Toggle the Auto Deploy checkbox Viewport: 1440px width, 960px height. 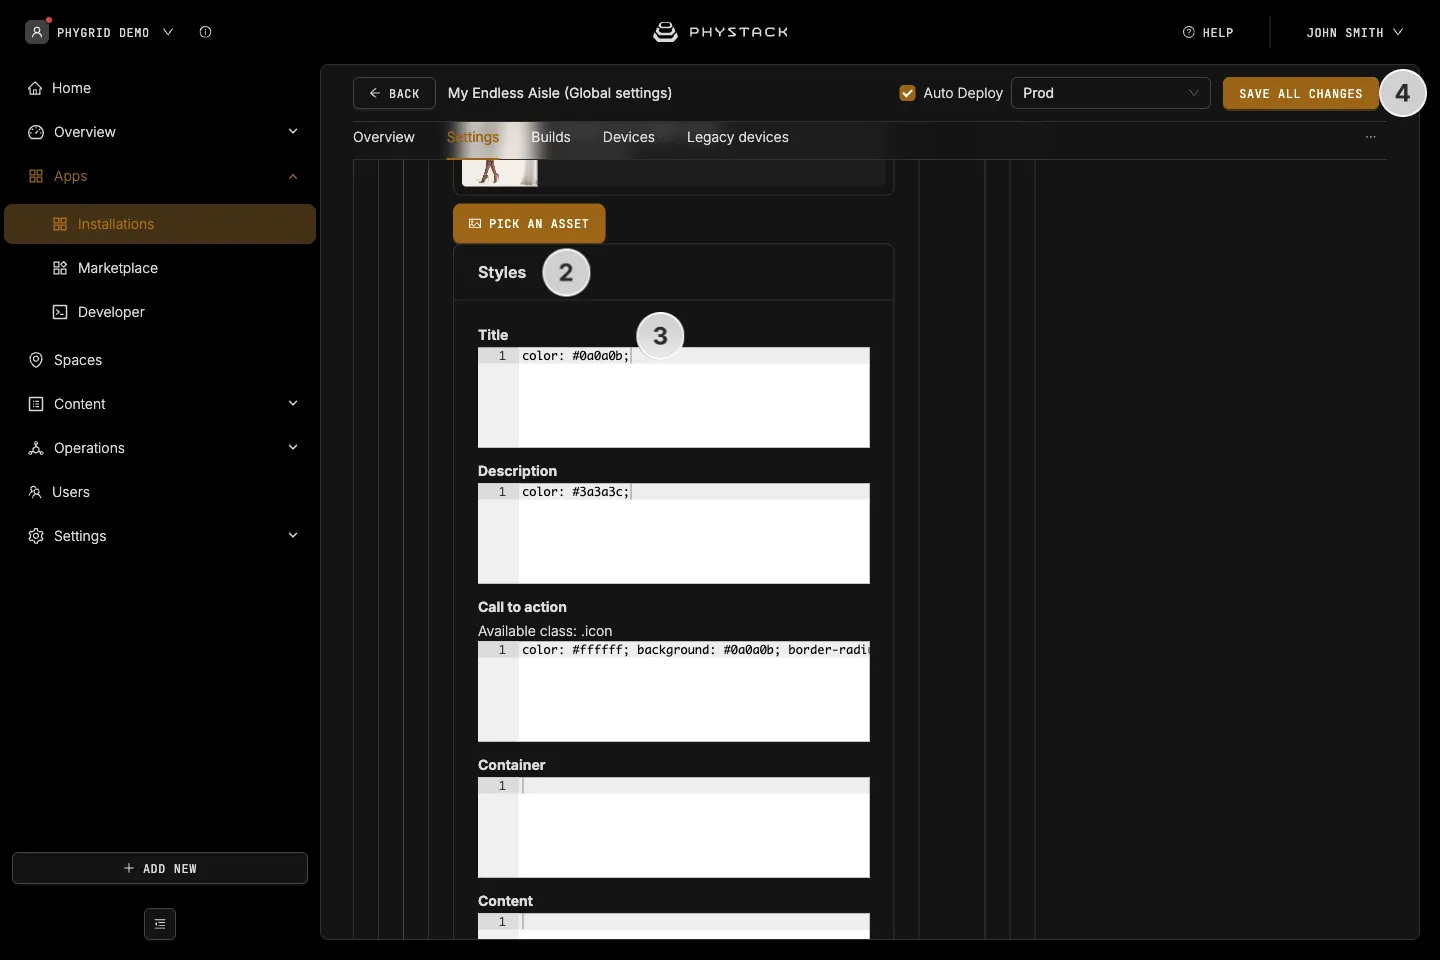pos(908,93)
